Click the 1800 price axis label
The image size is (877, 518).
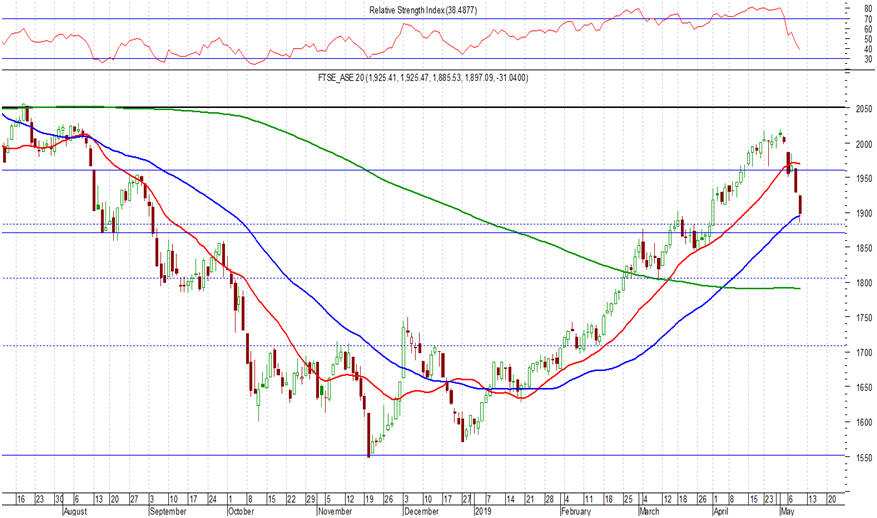pos(864,282)
